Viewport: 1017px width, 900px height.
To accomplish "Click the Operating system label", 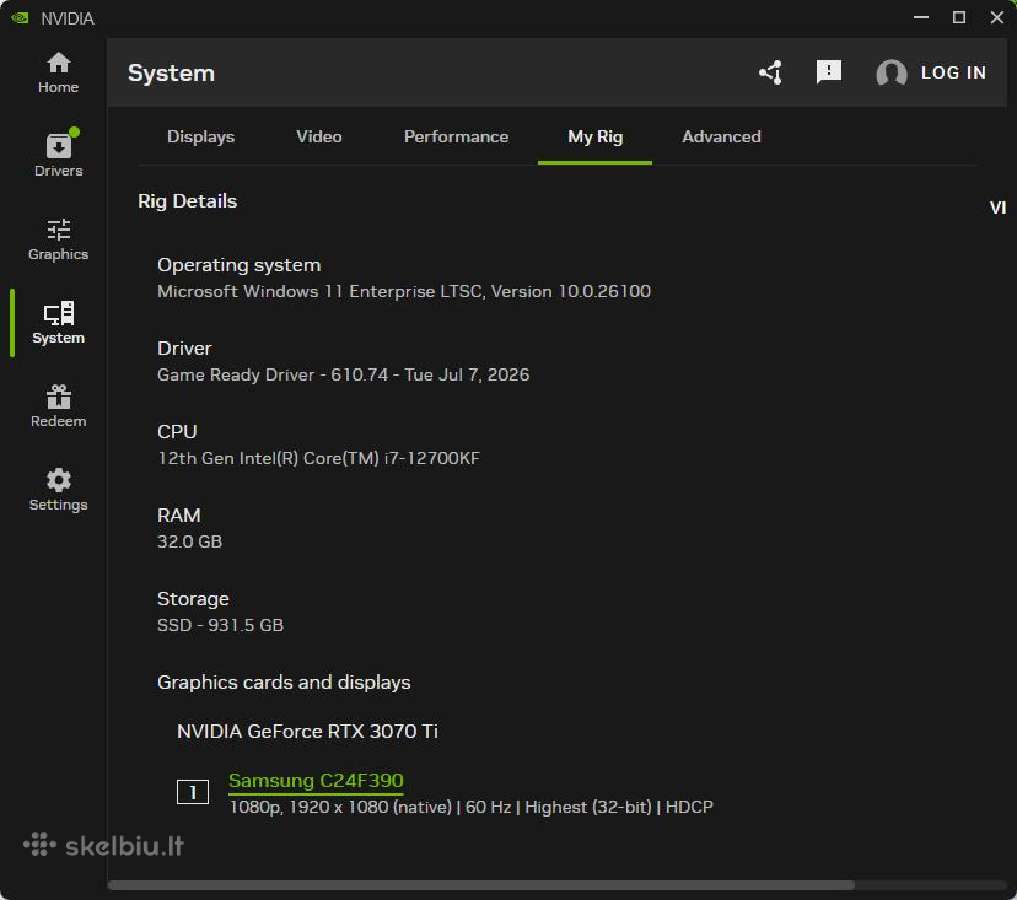I will (x=239, y=265).
